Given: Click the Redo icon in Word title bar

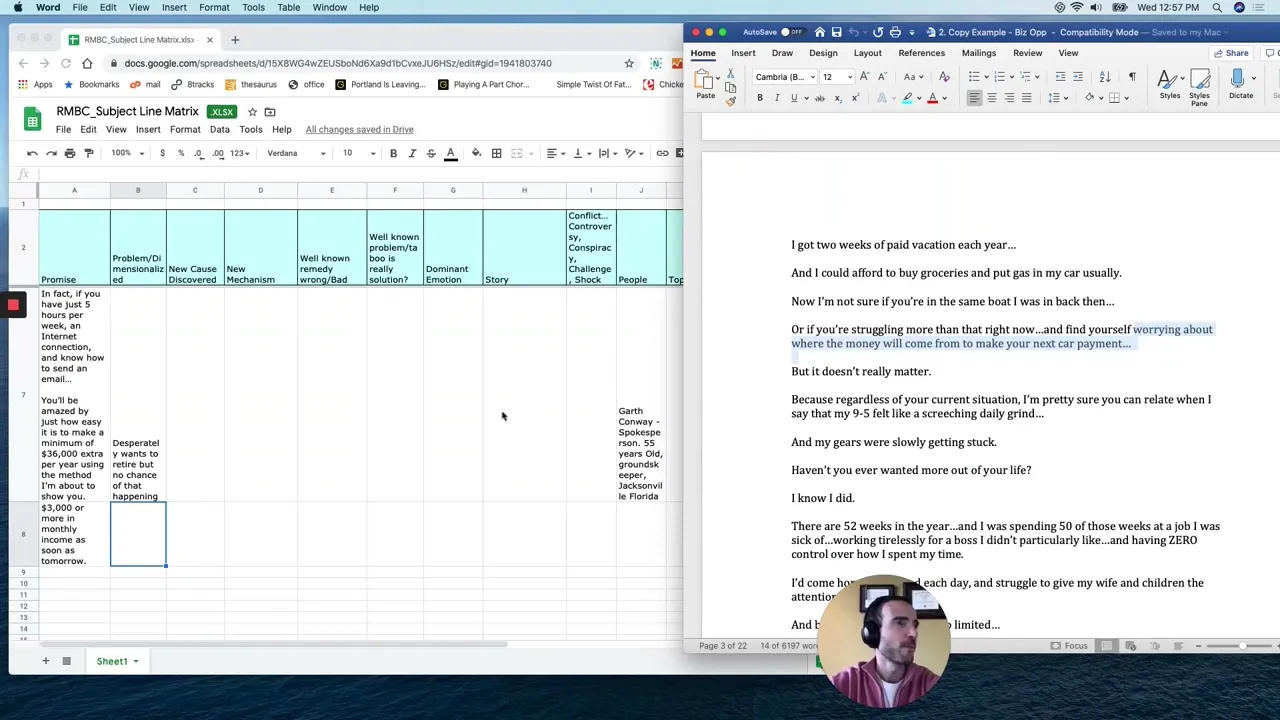Looking at the screenshot, I should coord(877,32).
